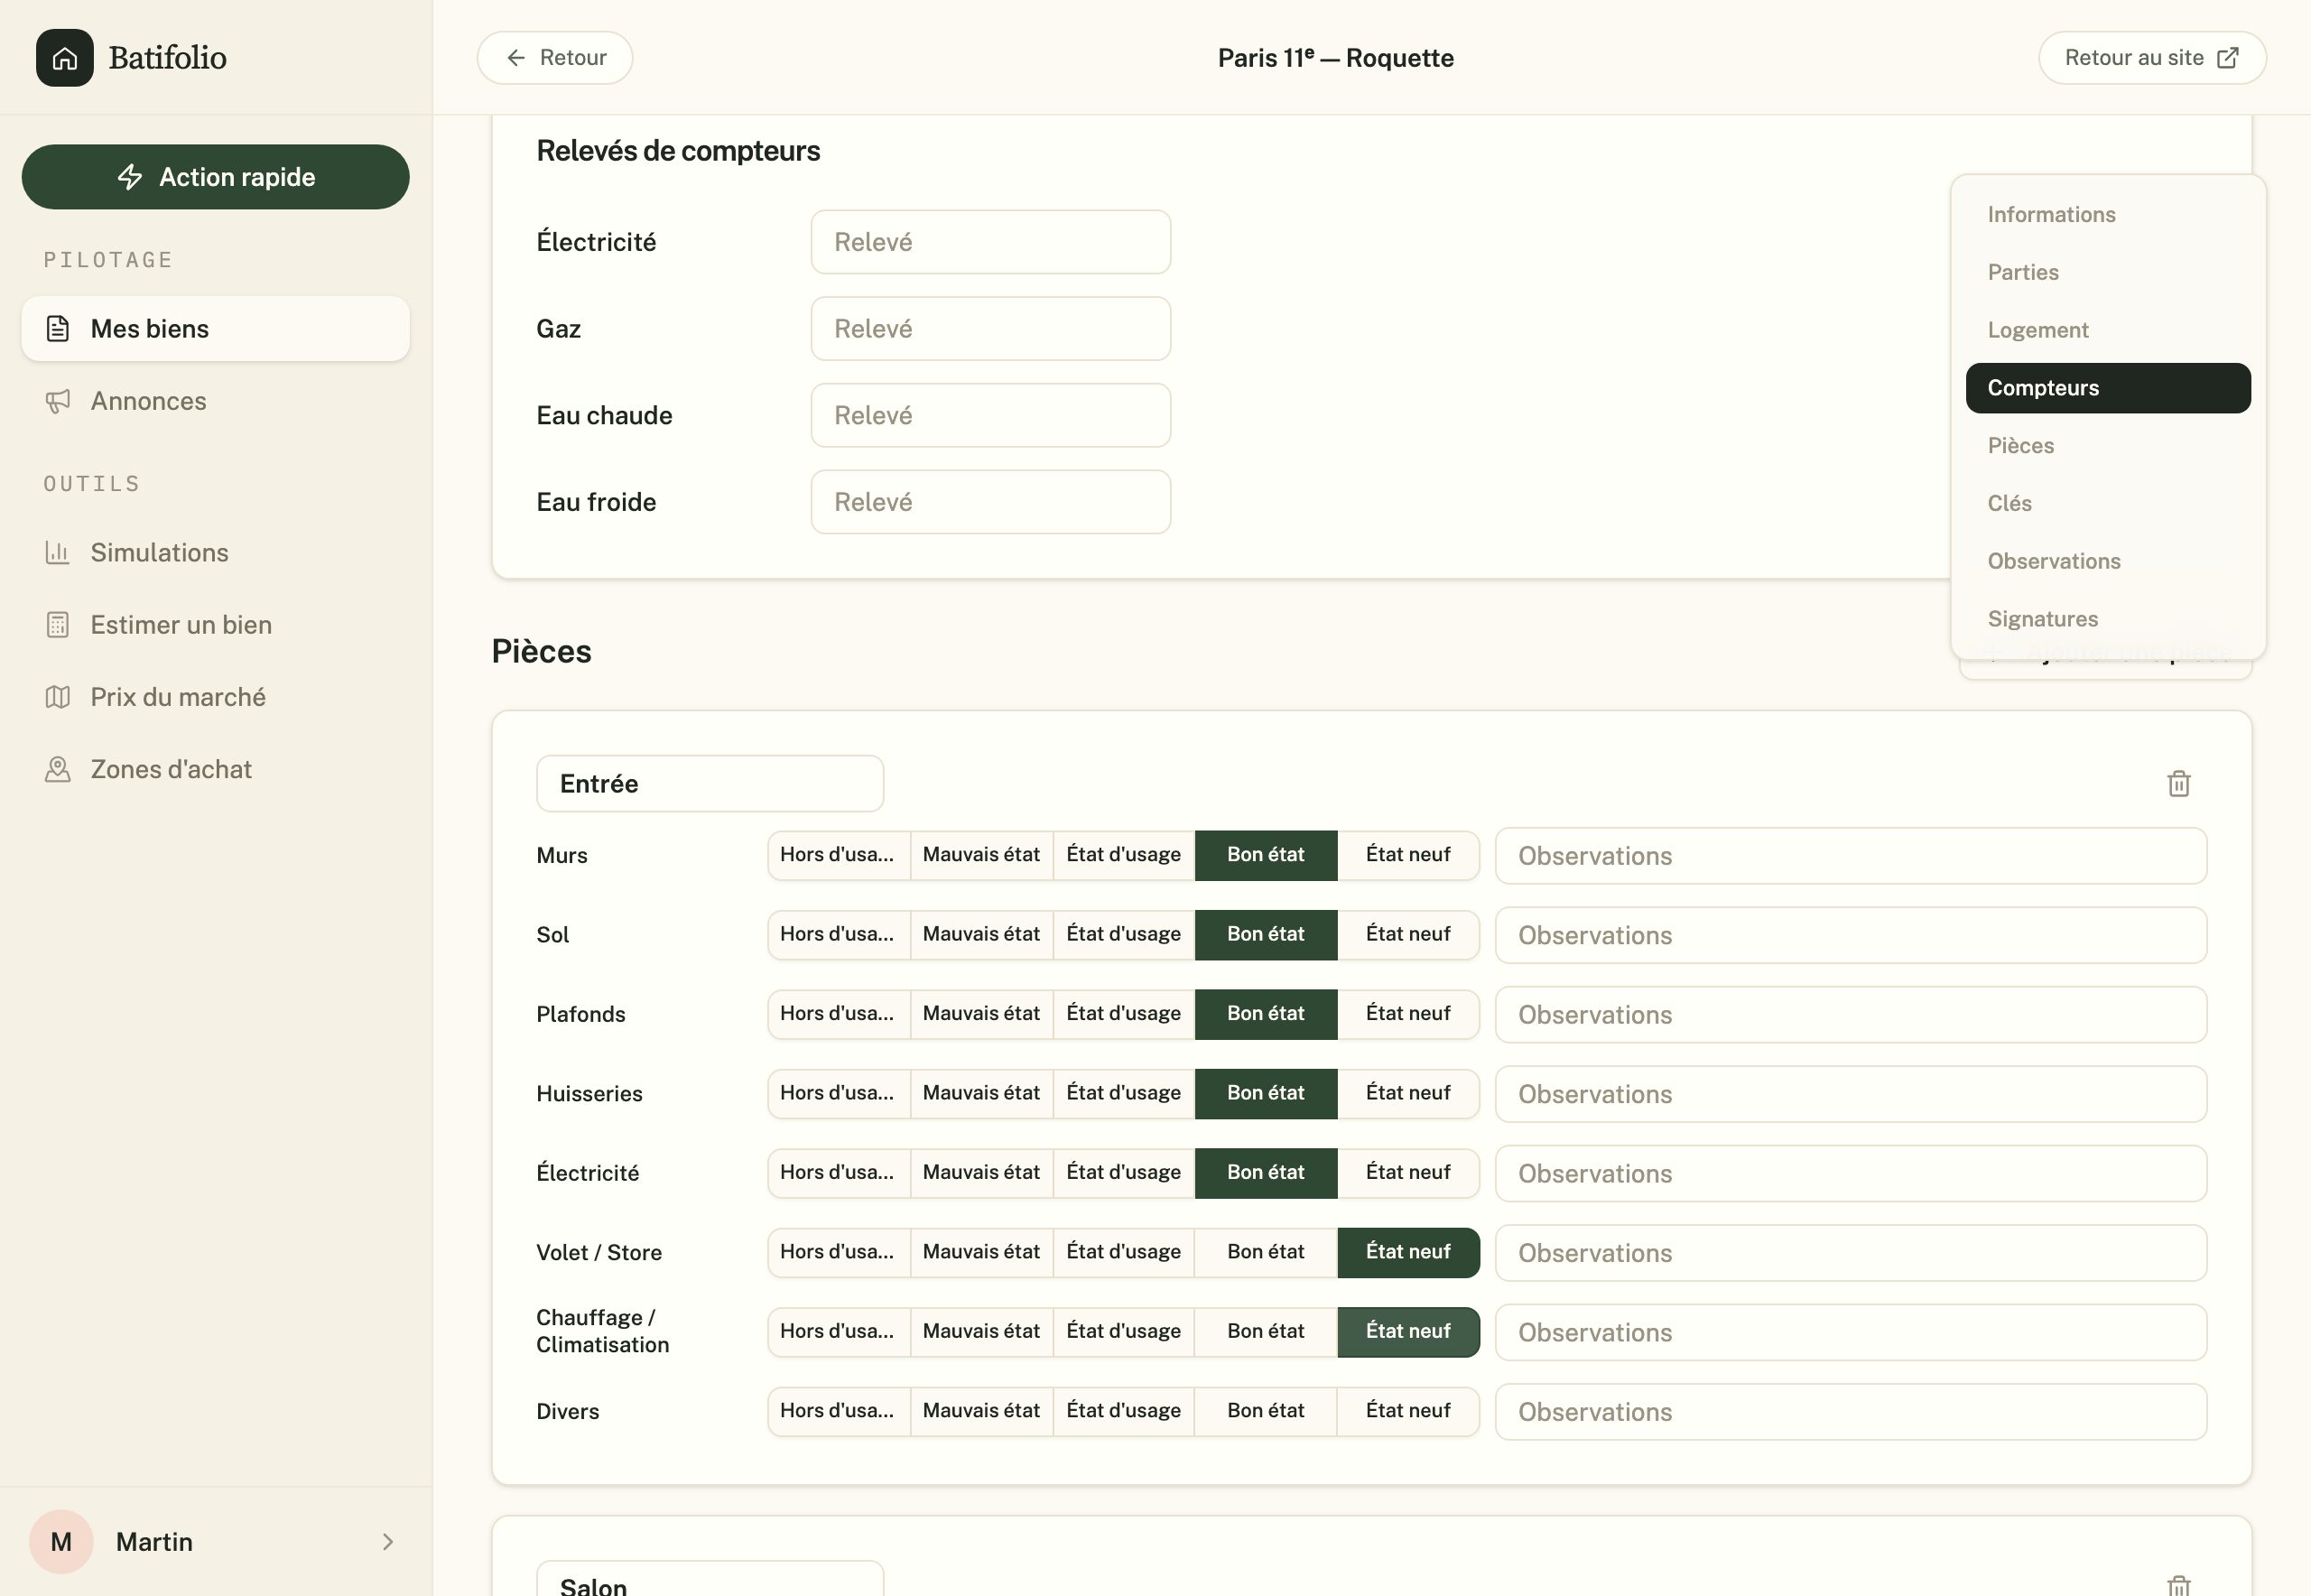The image size is (2311, 1596).
Task: Click the M avatar for Martin
Action: coord(61,1542)
